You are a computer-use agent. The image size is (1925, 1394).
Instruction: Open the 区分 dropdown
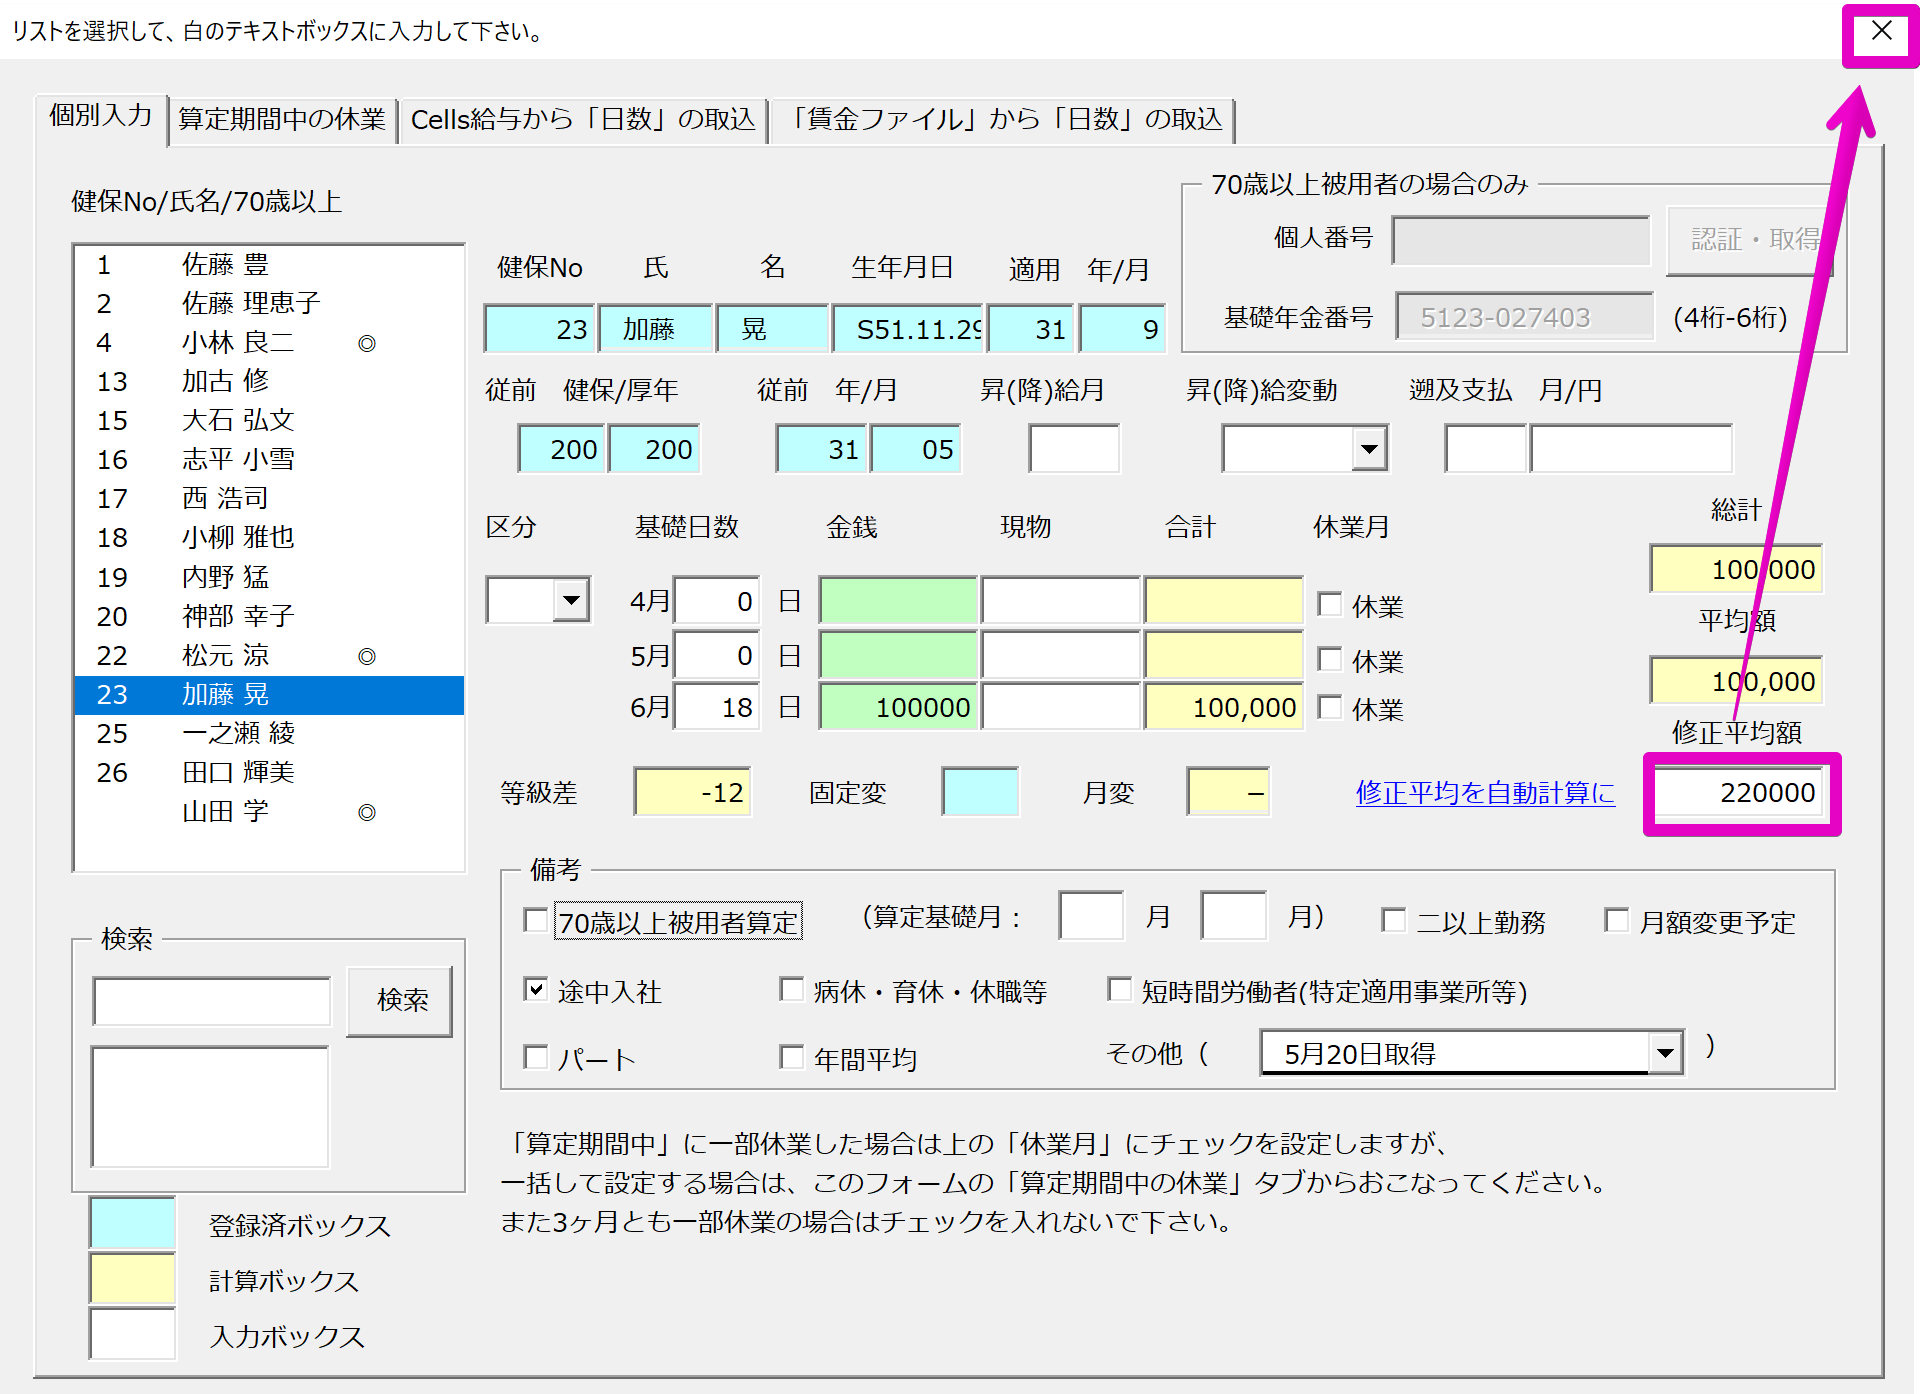571,601
